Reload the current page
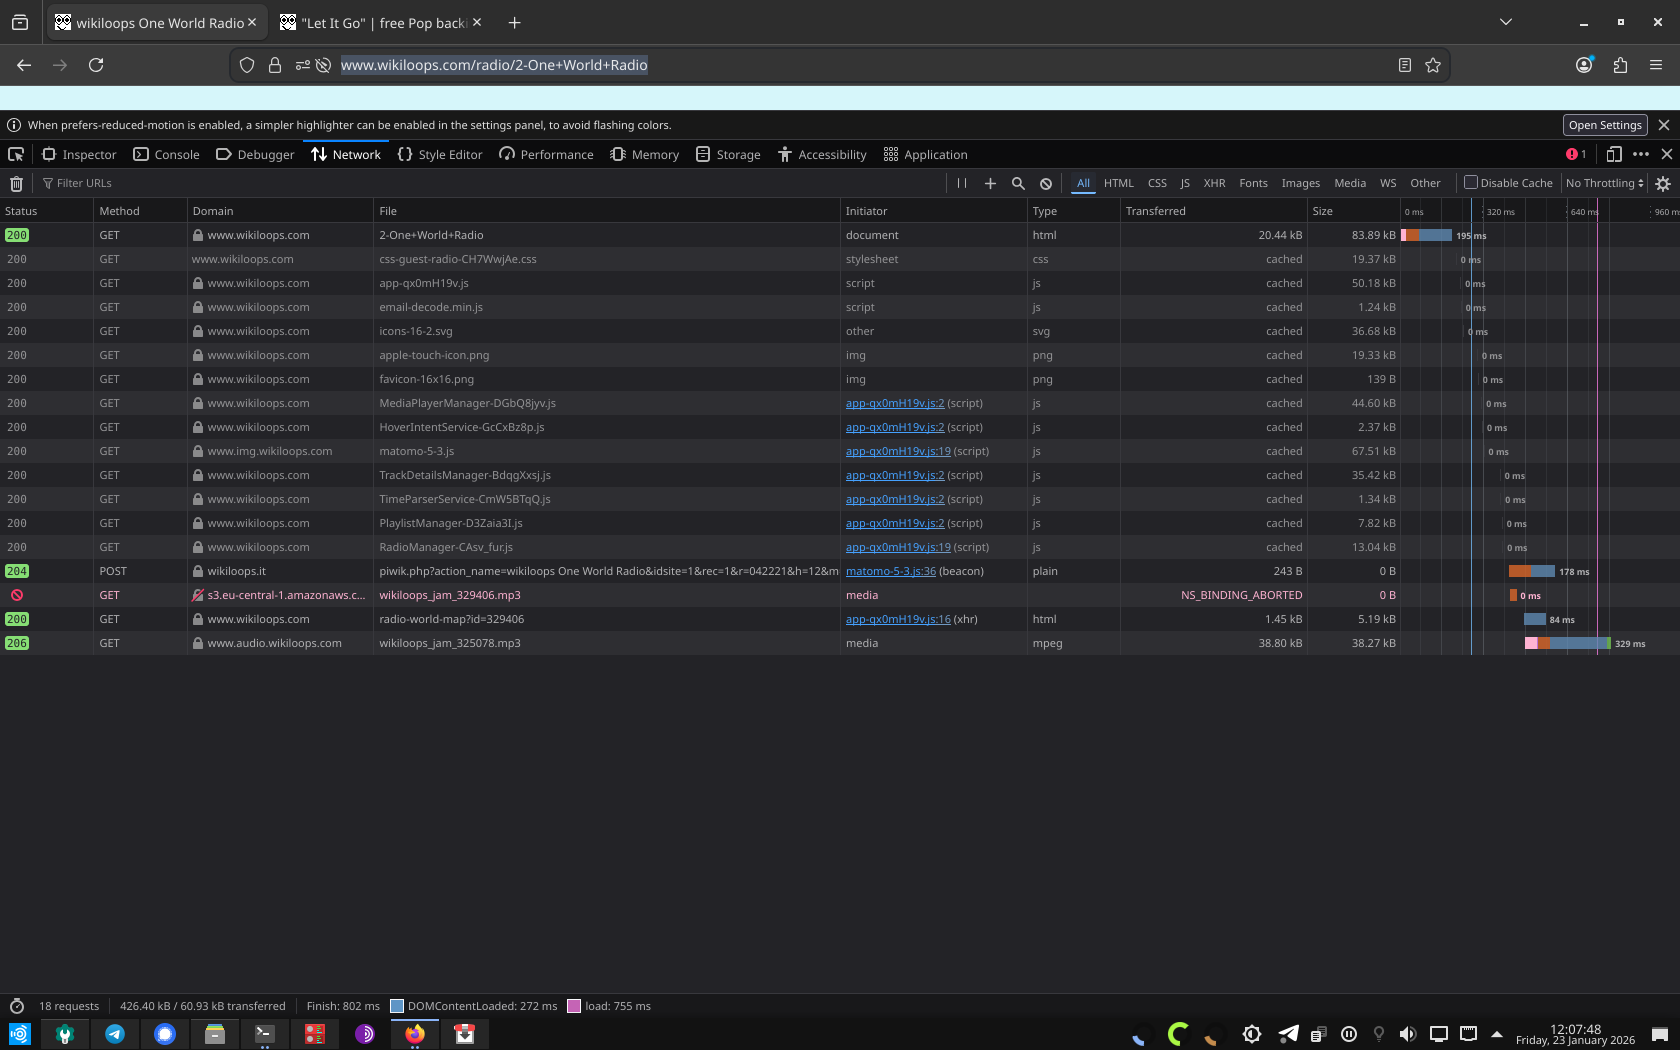The height and width of the screenshot is (1050, 1680). [96, 65]
